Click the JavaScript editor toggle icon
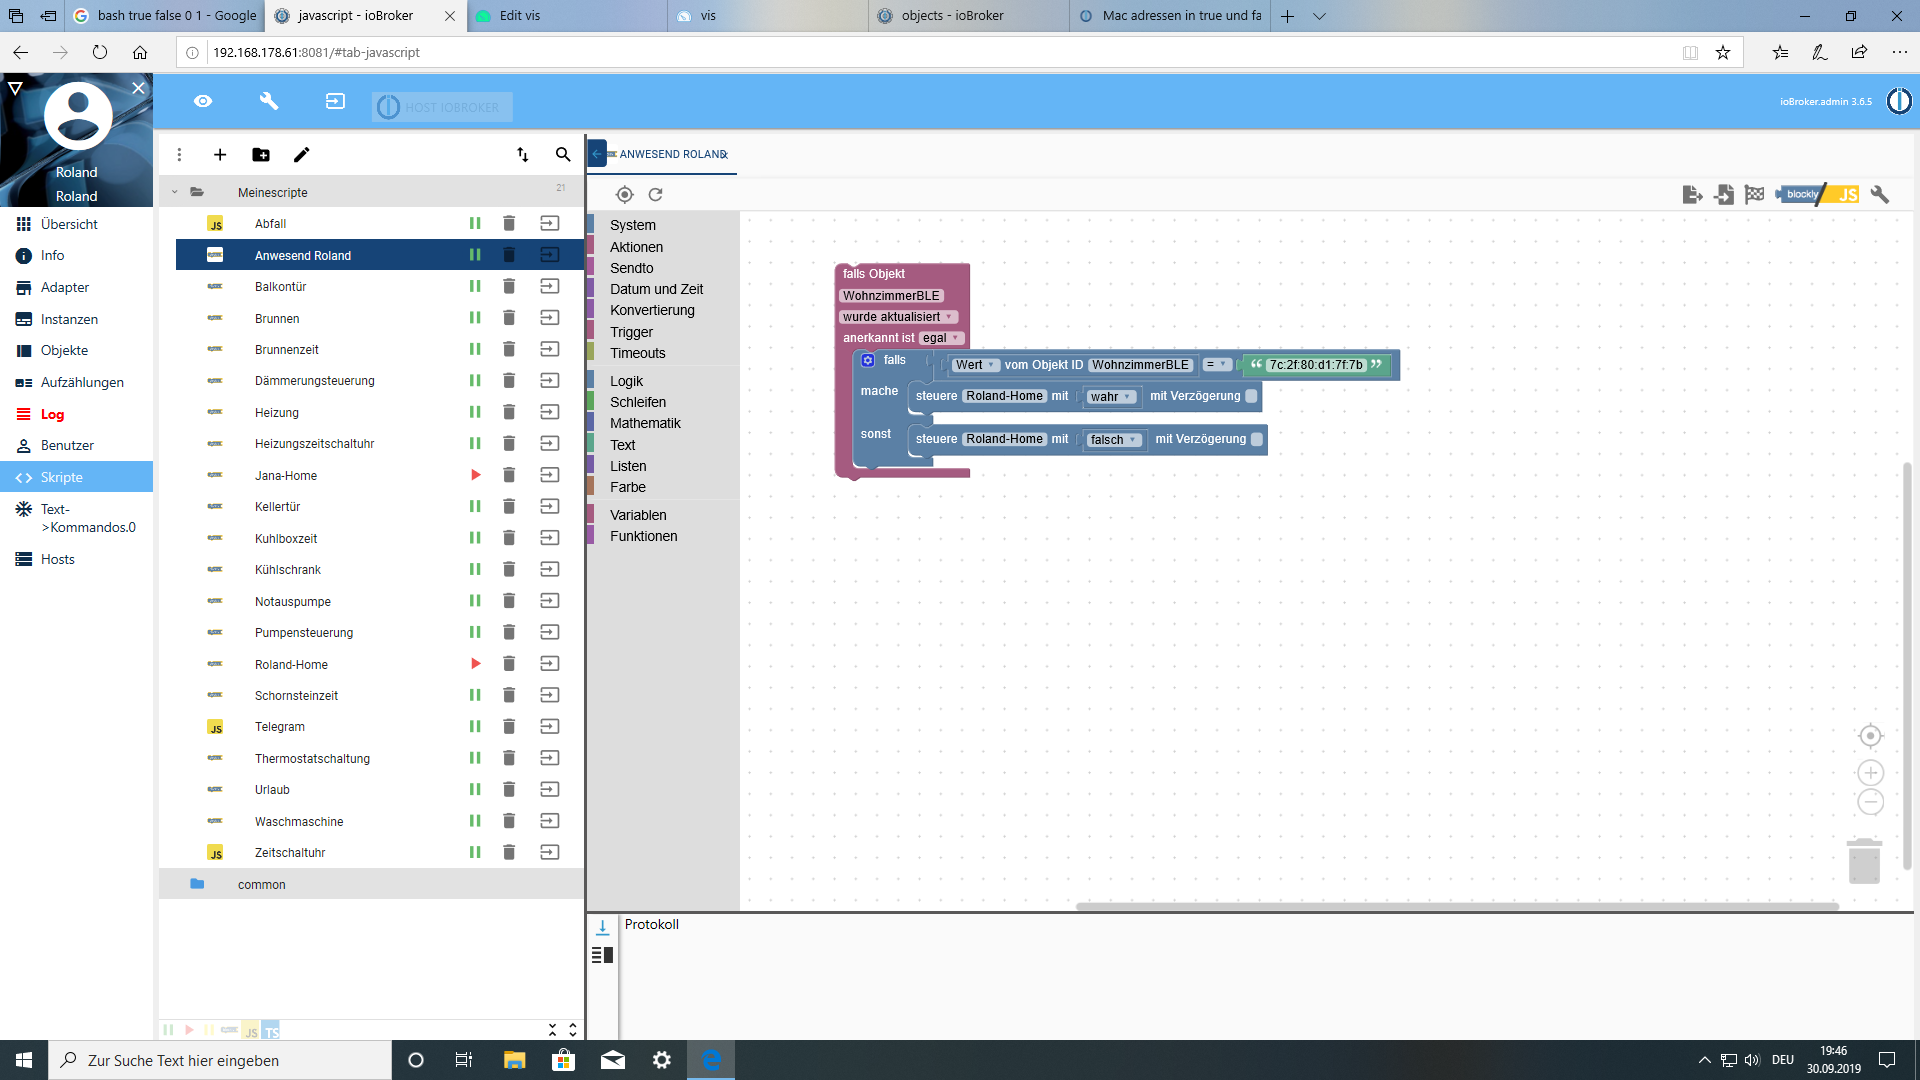Image resolution: width=1920 pixels, height=1080 pixels. [x=1846, y=194]
